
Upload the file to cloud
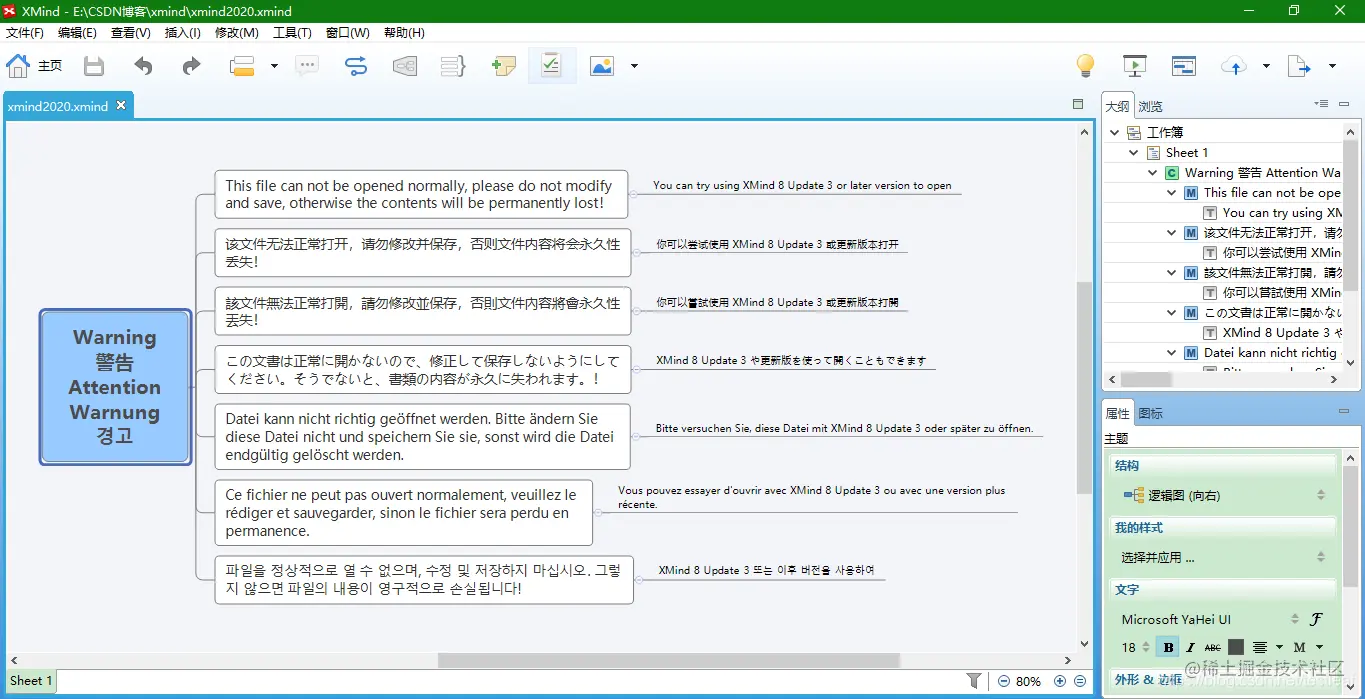point(1234,65)
